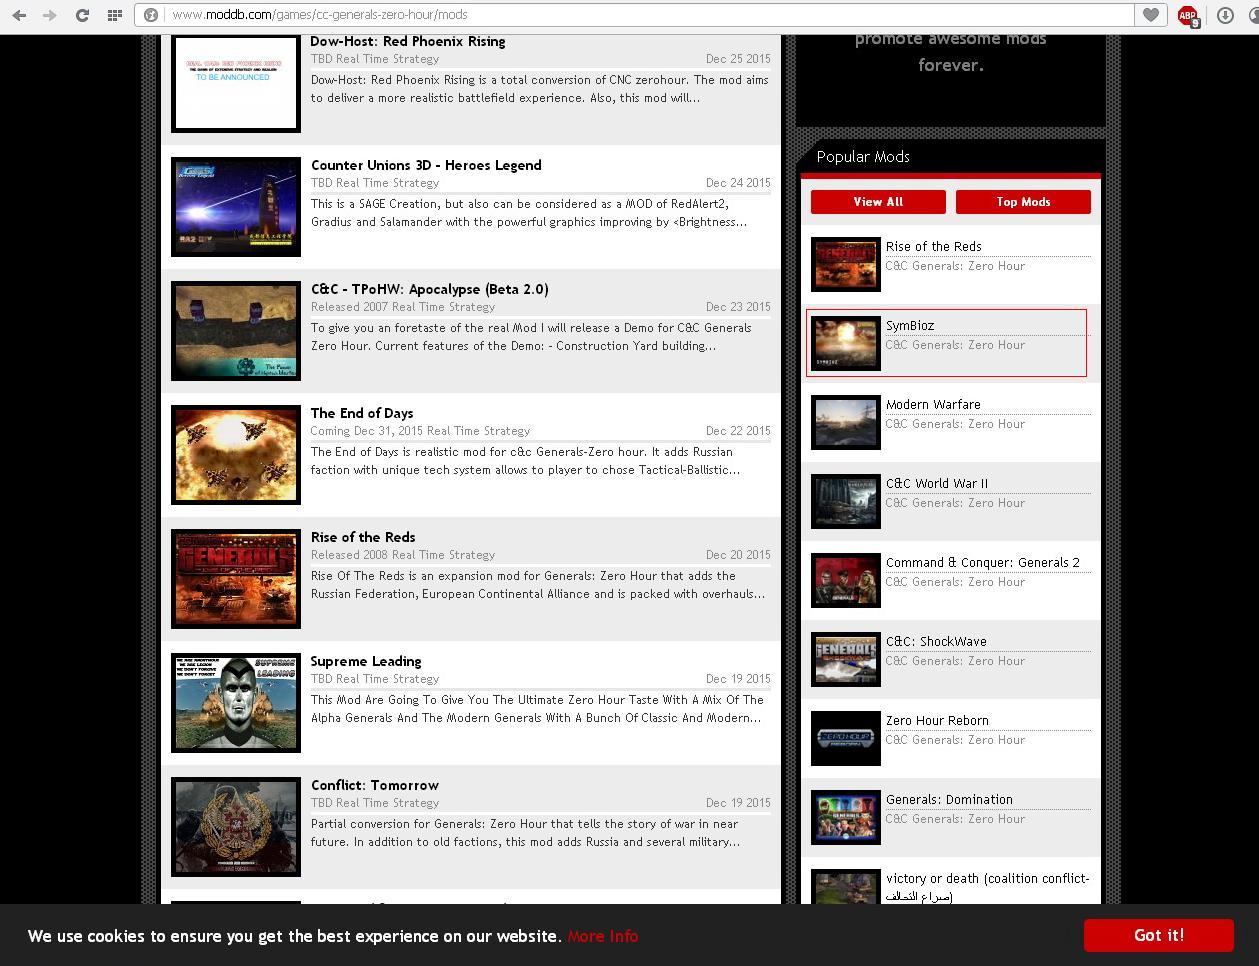
Task: Open C&C World War II sidebar title link
Action: click(x=937, y=483)
